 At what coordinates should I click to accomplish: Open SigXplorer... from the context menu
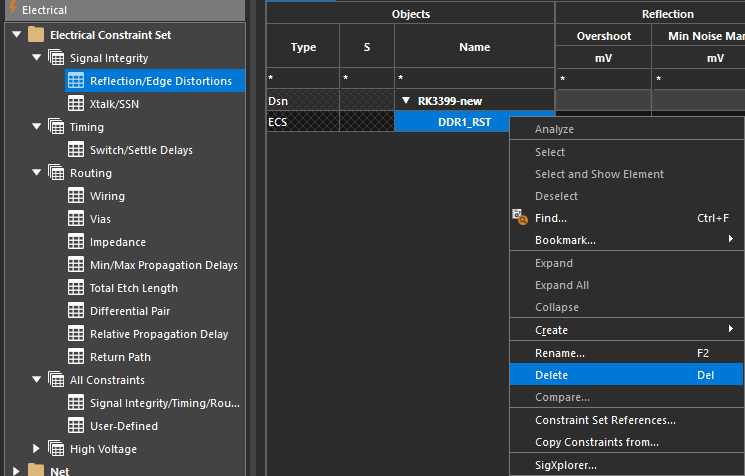(565, 465)
